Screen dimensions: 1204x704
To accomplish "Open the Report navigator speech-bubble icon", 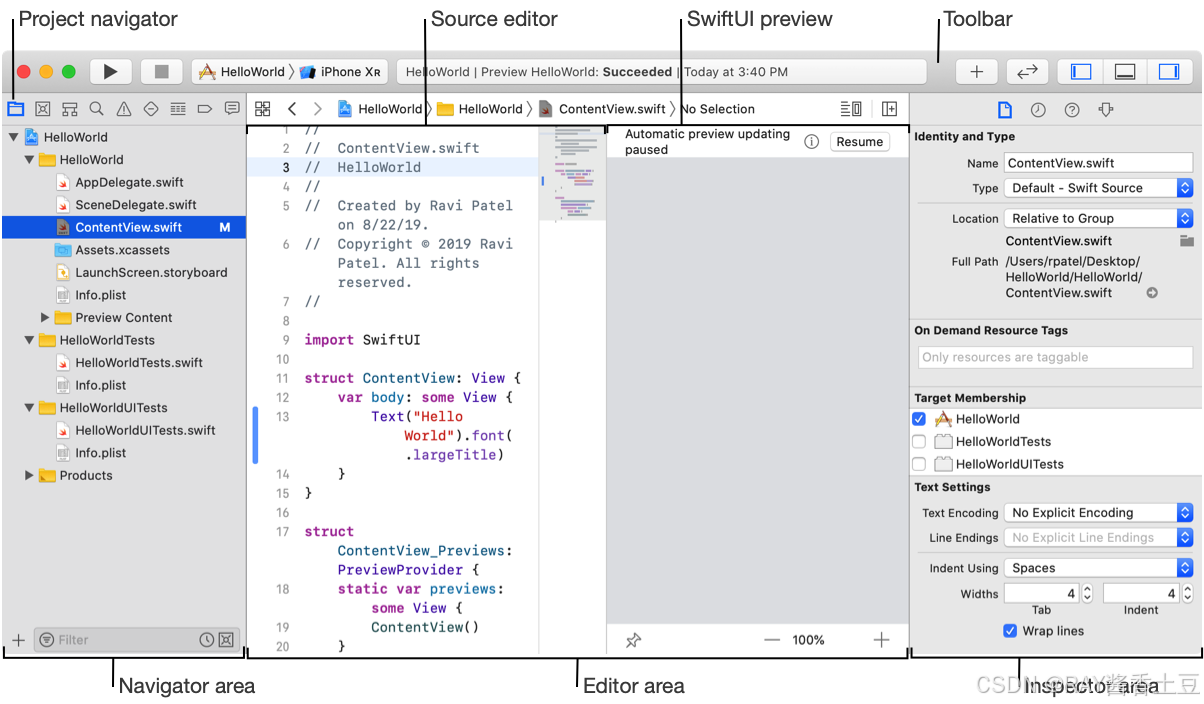I will tap(232, 109).
